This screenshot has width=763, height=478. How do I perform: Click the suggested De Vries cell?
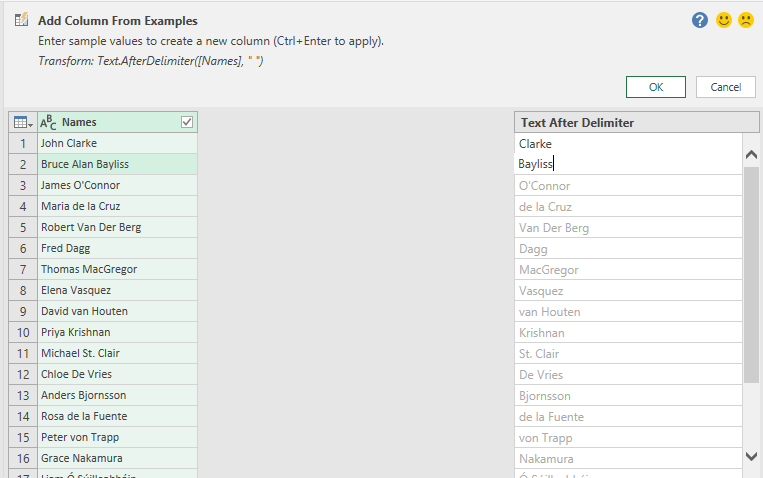628,374
